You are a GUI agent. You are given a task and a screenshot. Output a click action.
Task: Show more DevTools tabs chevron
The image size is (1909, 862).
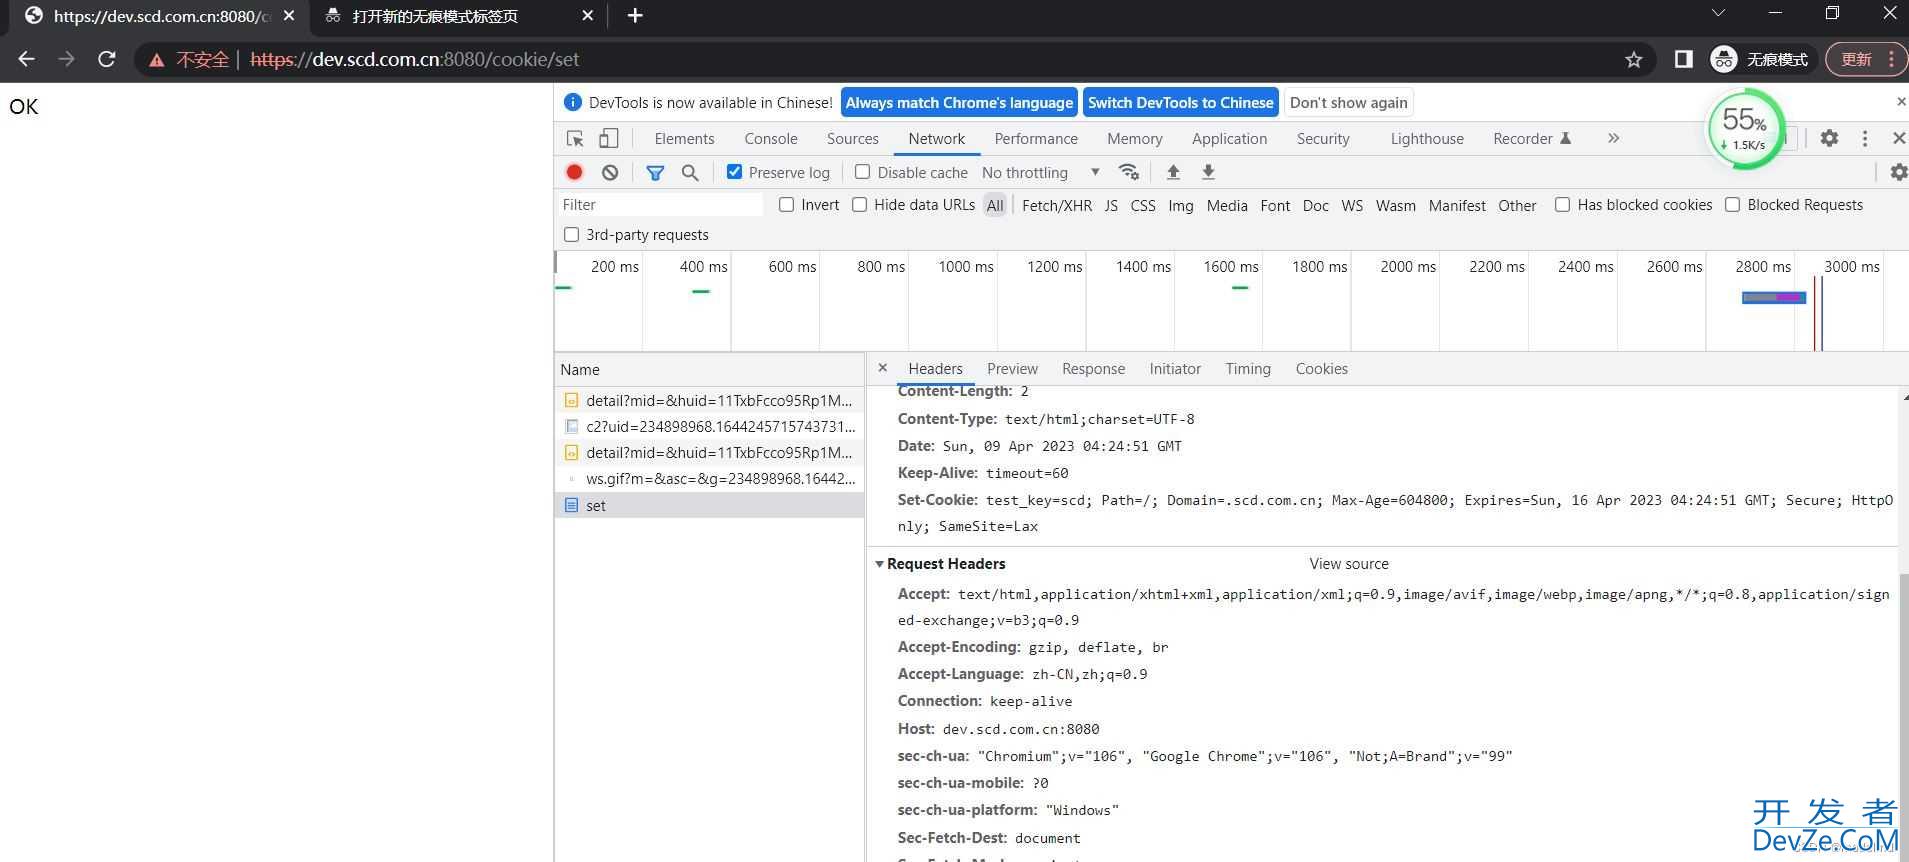pyautogui.click(x=1613, y=139)
